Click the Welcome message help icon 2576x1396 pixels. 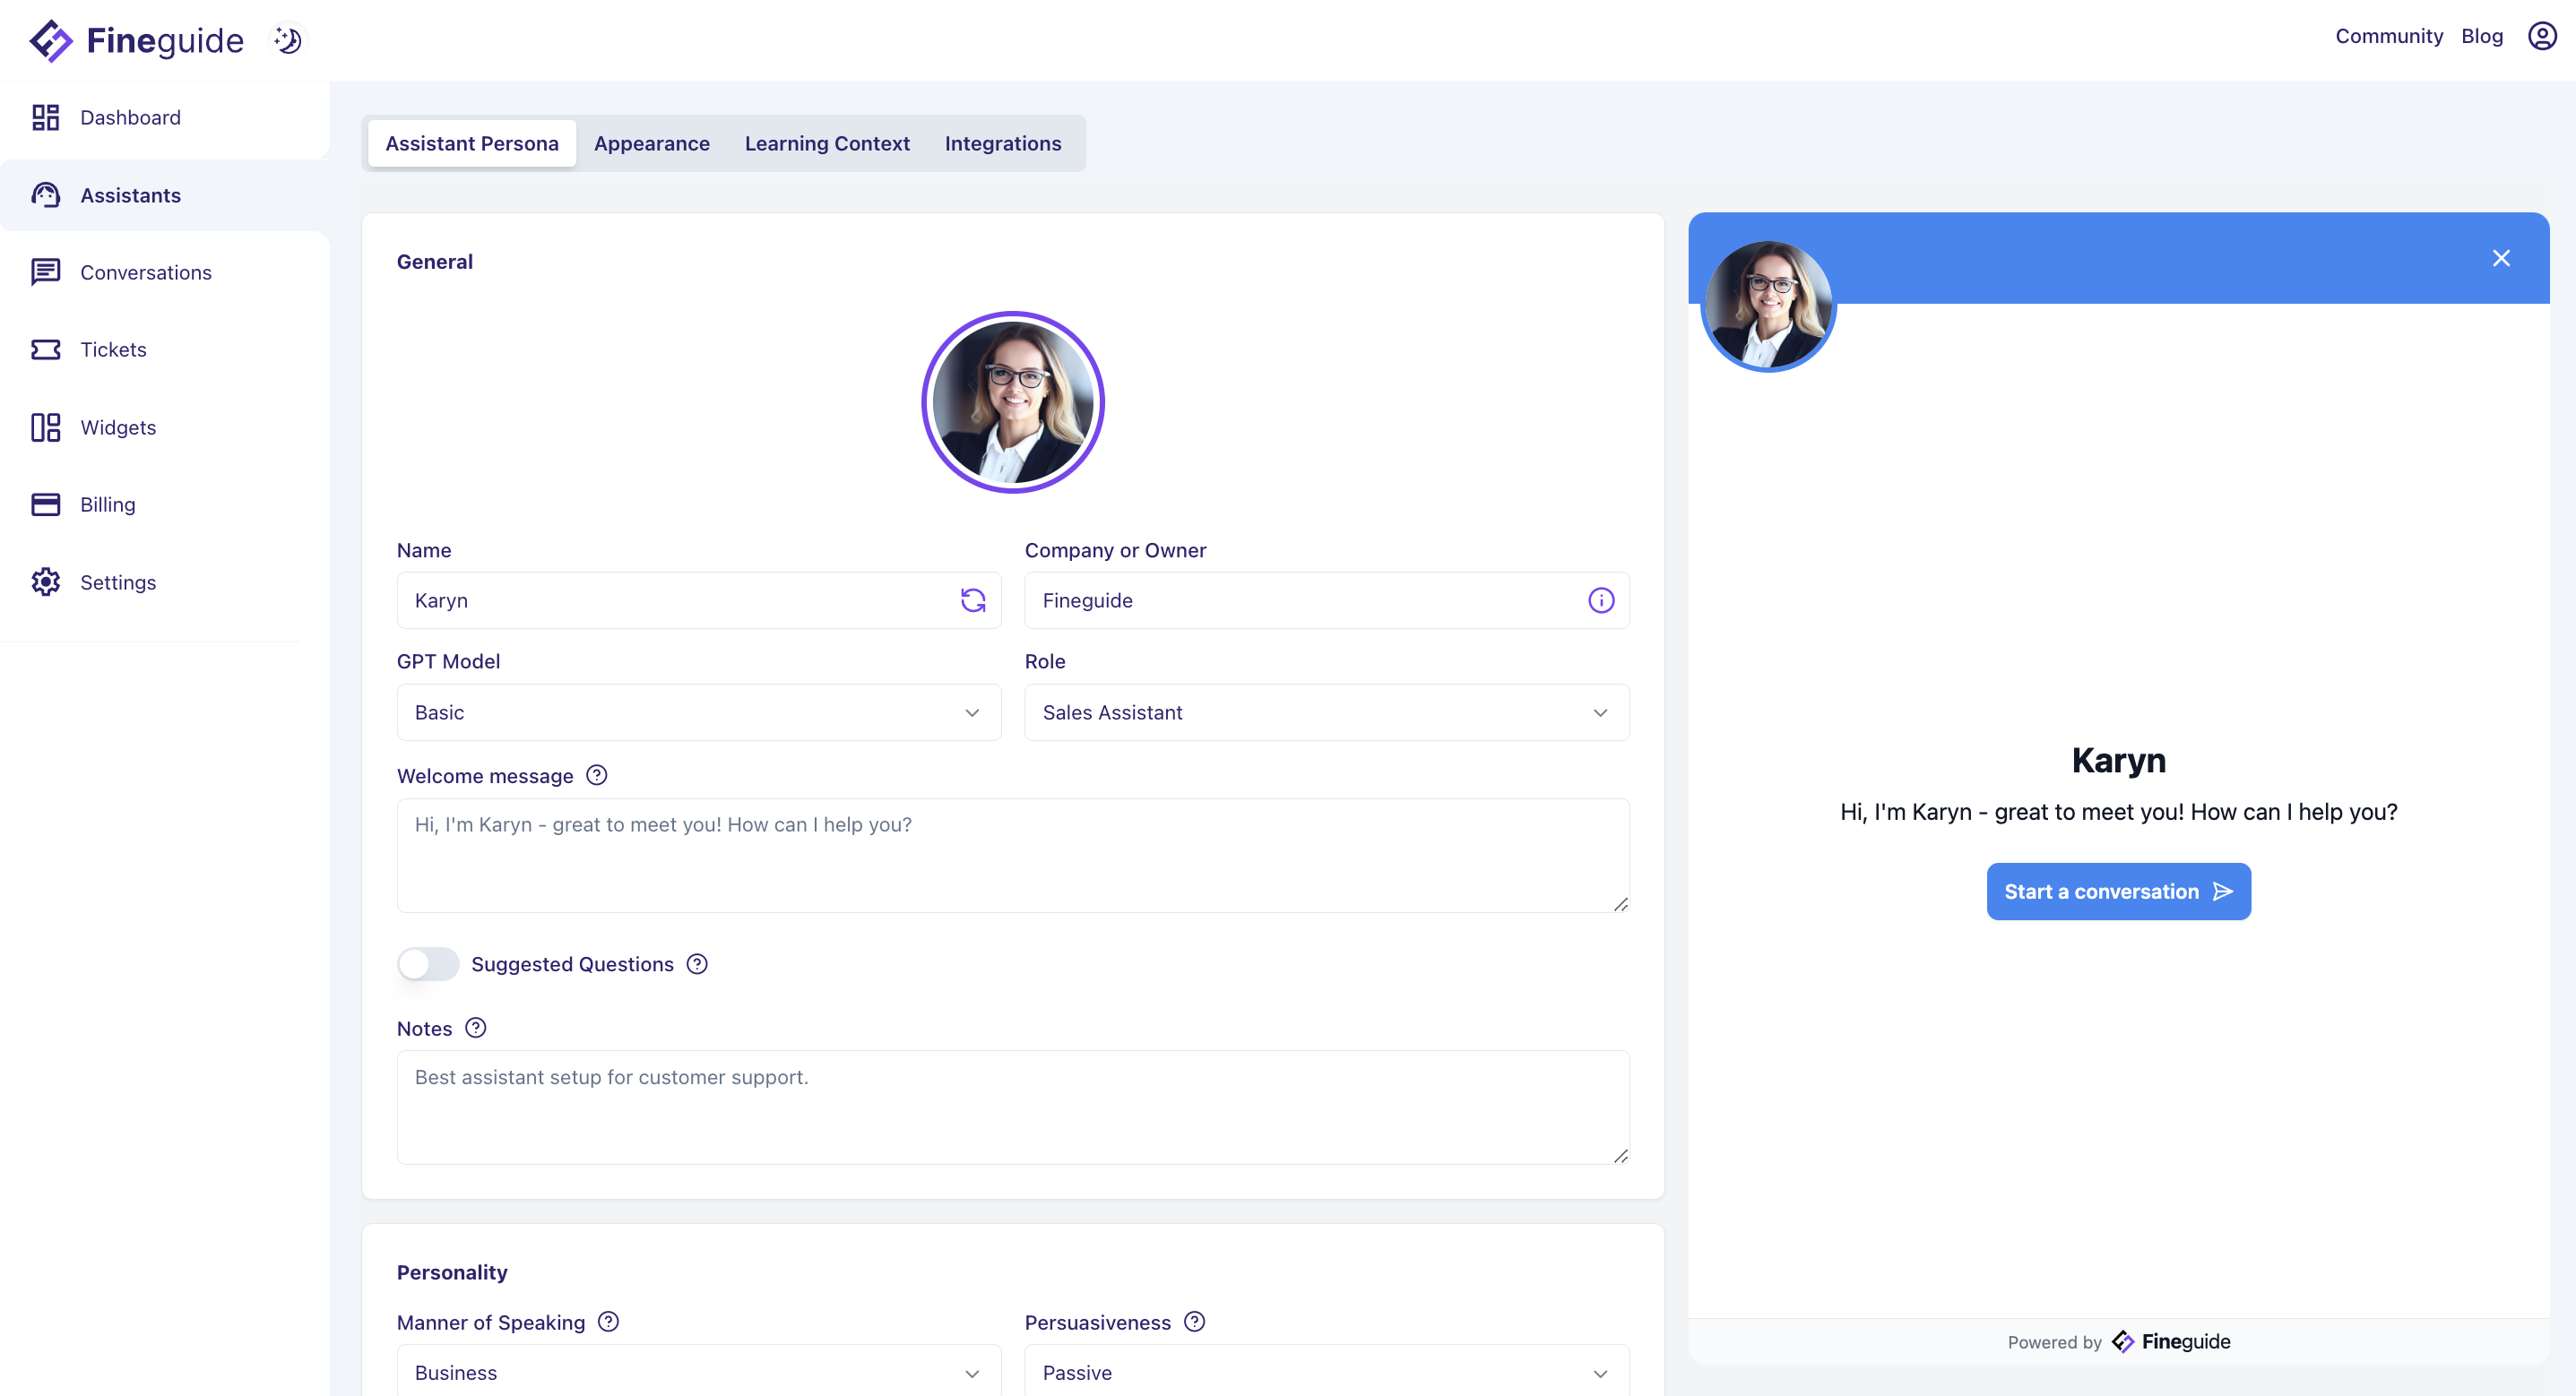point(596,775)
